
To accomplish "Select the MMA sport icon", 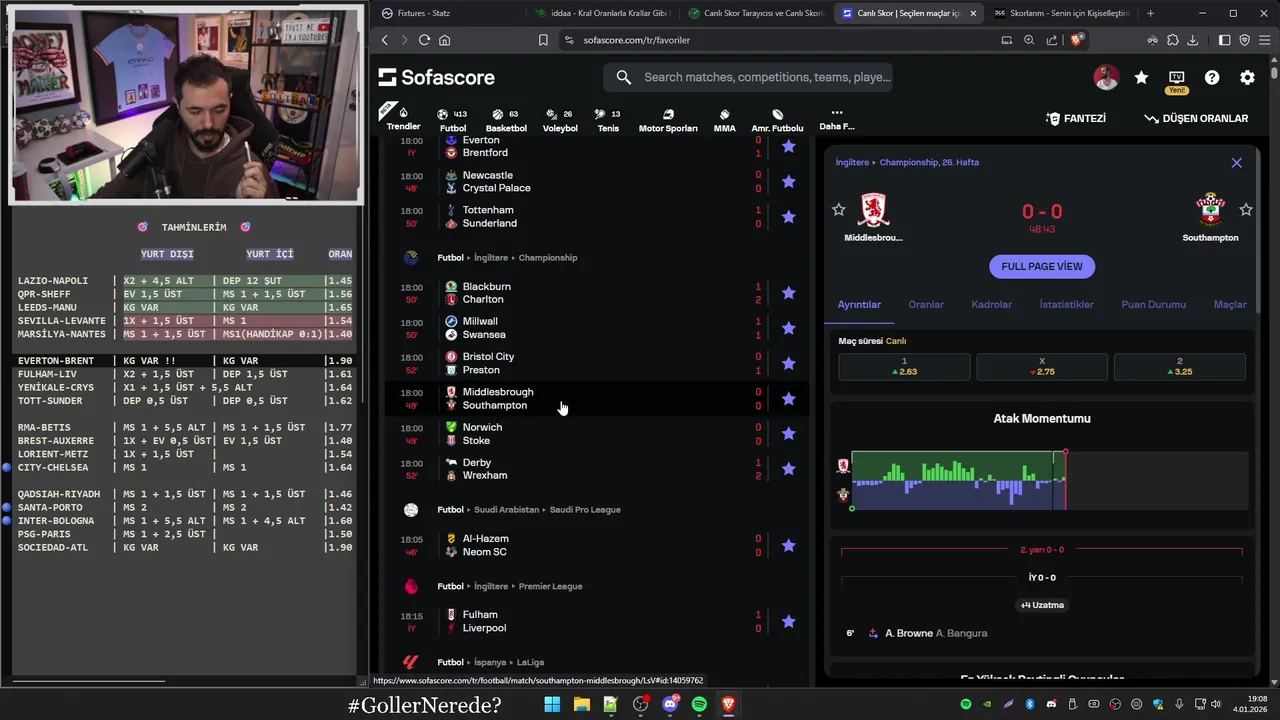I will click(725, 120).
